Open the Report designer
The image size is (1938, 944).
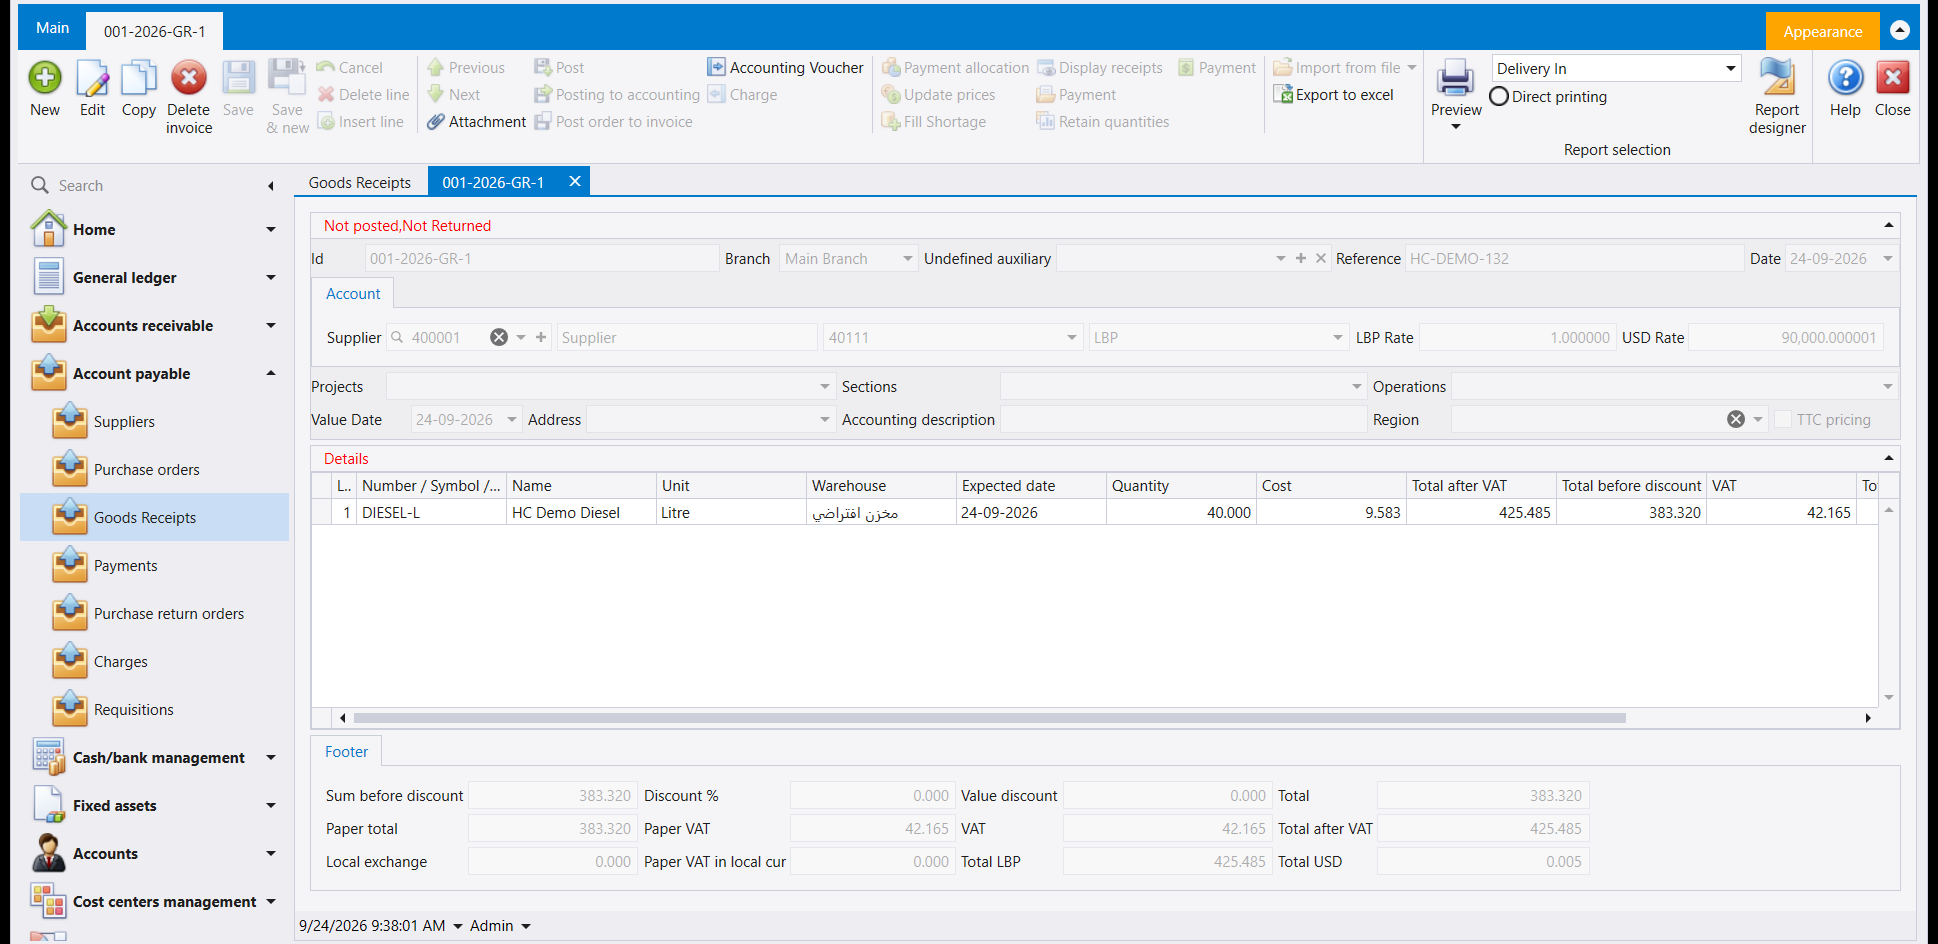pyautogui.click(x=1777, y=95)
